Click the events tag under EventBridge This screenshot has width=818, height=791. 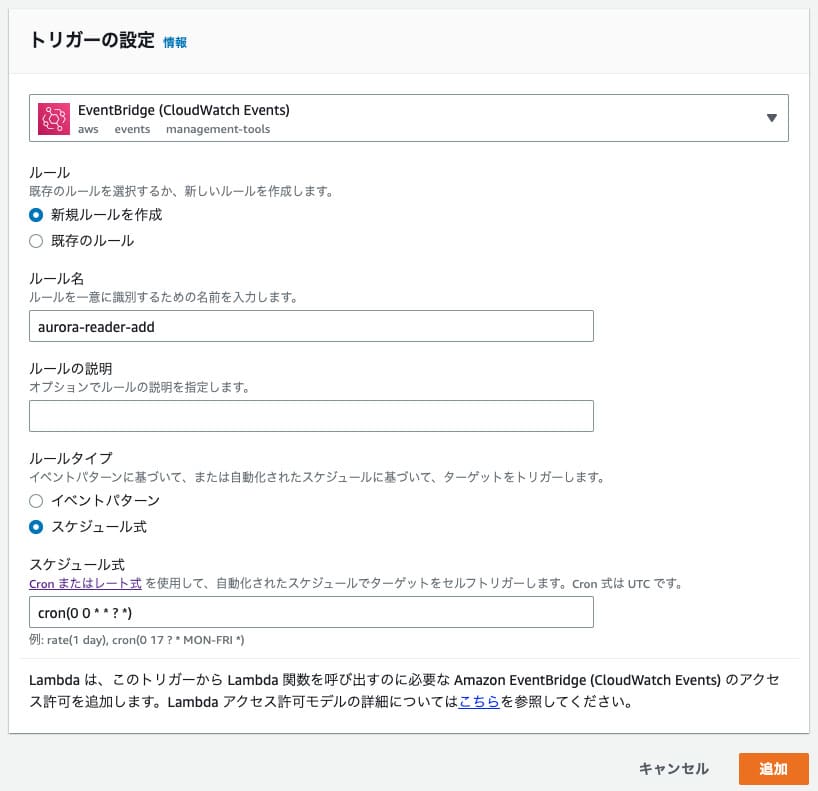point(132,129)
